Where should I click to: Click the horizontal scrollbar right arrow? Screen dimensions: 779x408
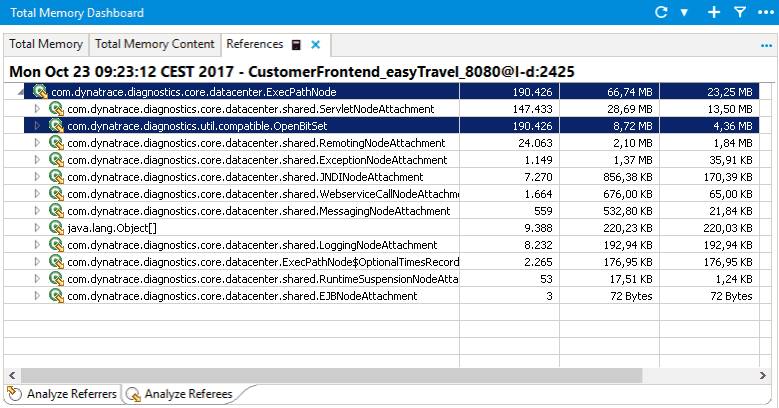click(763, 375)
